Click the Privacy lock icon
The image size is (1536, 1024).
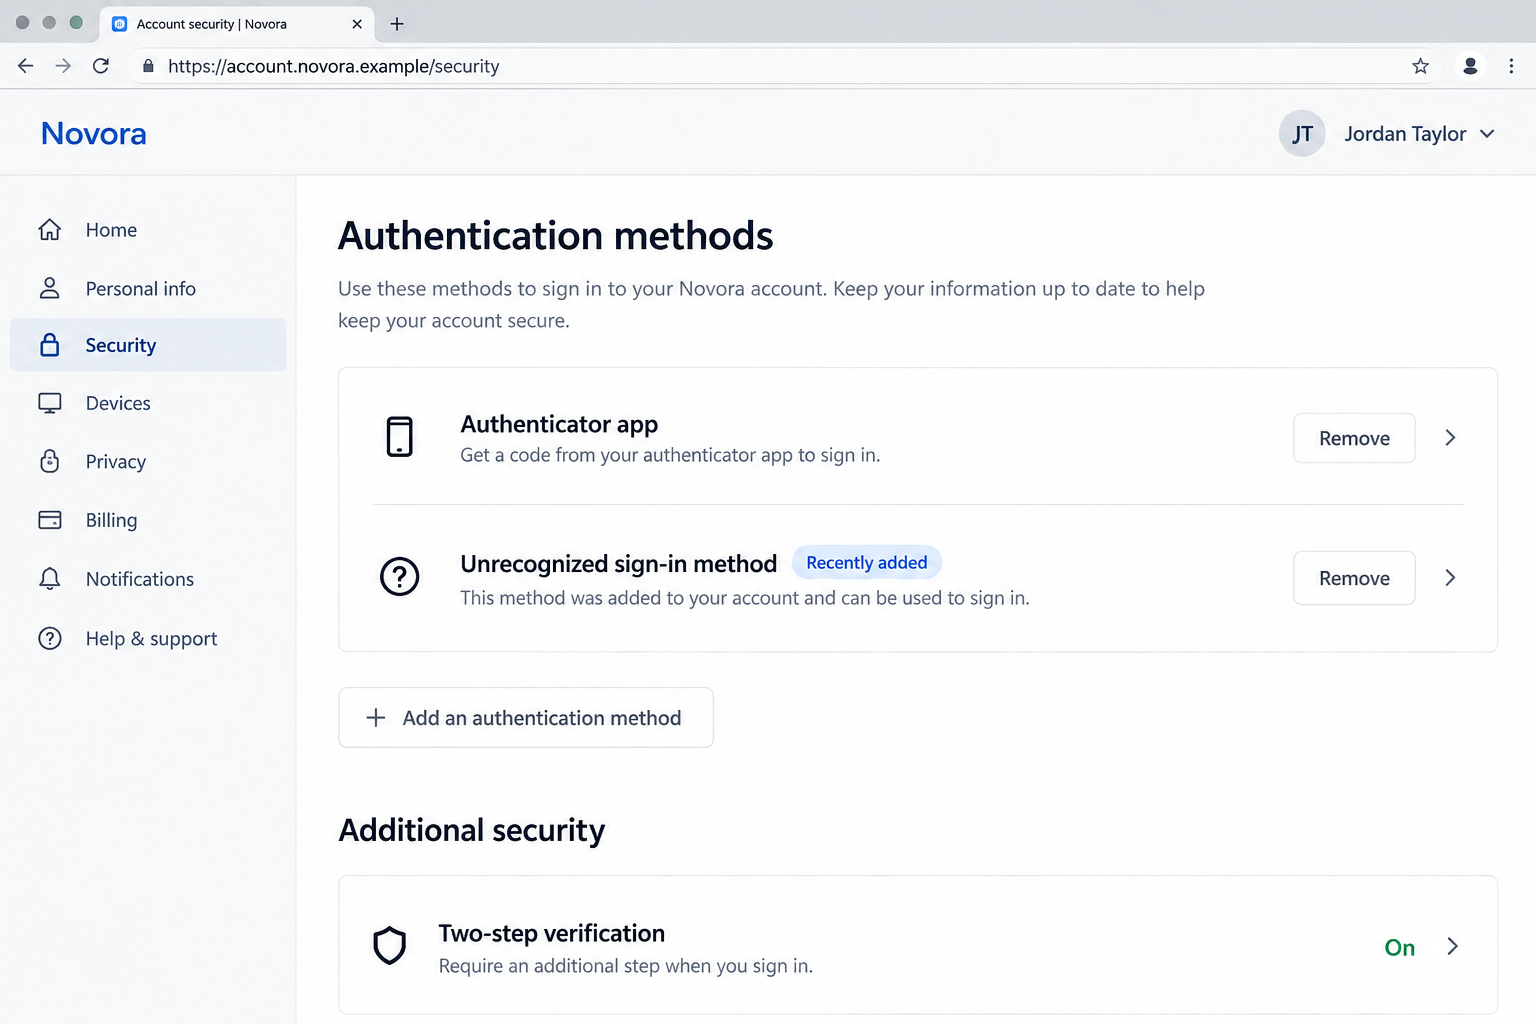point(50,461)
